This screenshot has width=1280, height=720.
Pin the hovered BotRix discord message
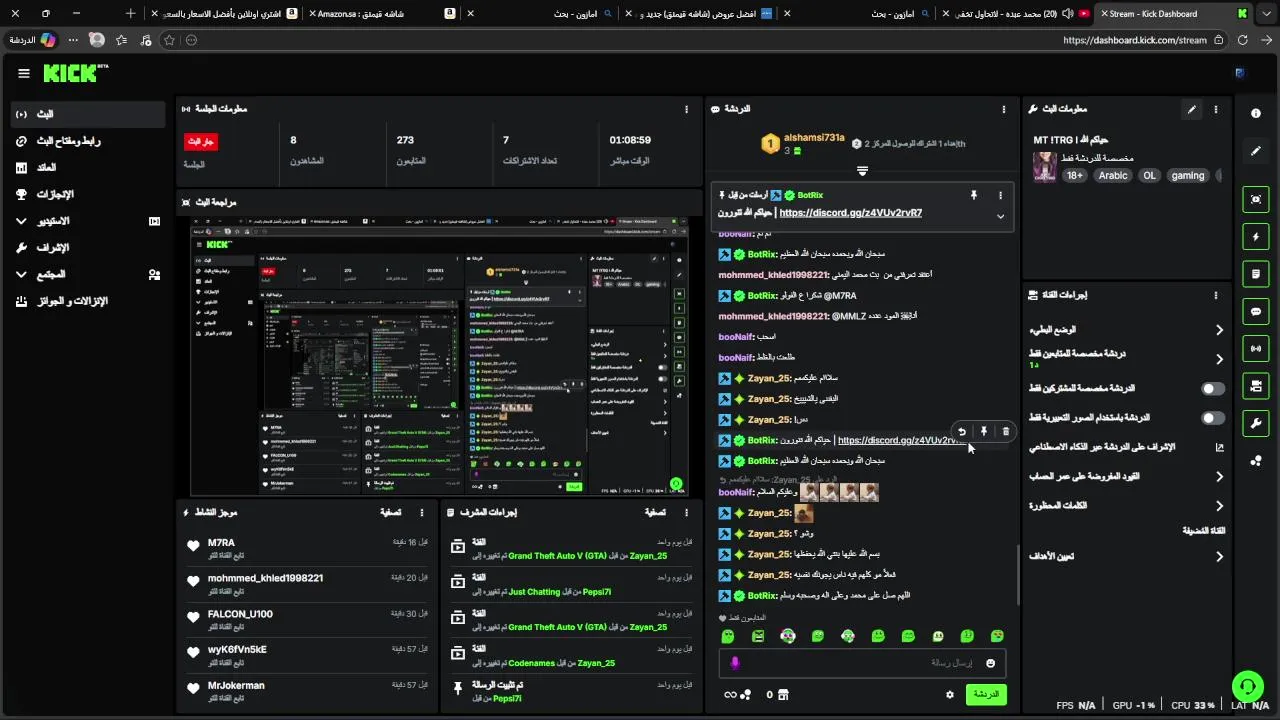(x=984, y=431)
